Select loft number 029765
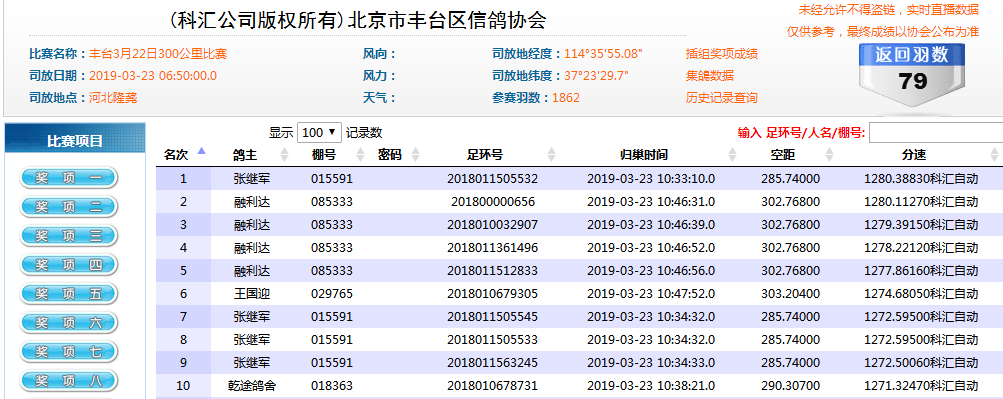The height and width of the screenshot is (399, 1003). [332, 294]
